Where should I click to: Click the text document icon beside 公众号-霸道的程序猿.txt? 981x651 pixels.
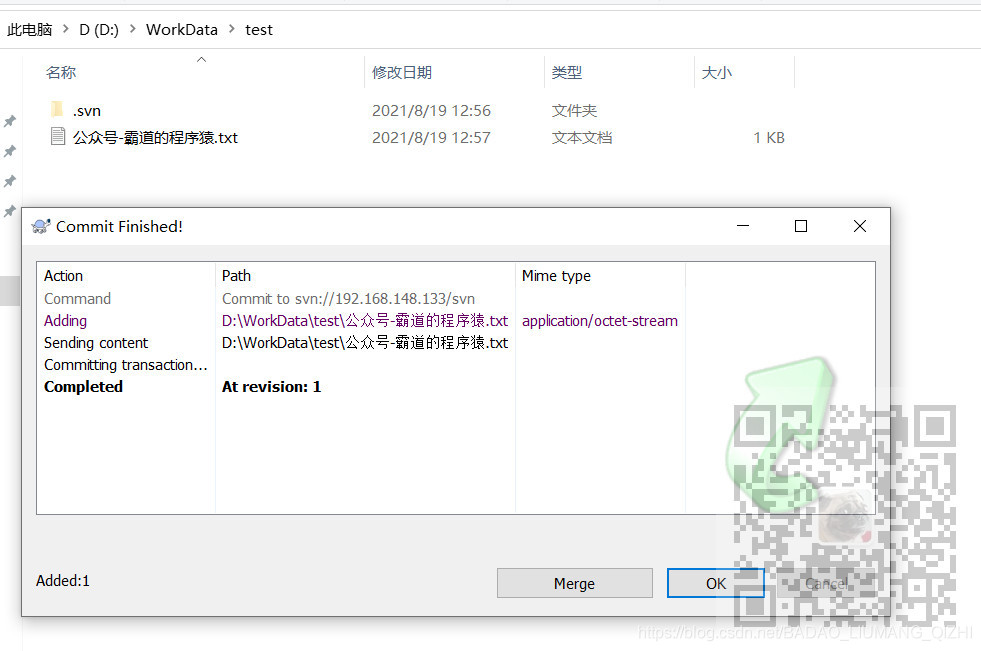[x=57, y=137]
